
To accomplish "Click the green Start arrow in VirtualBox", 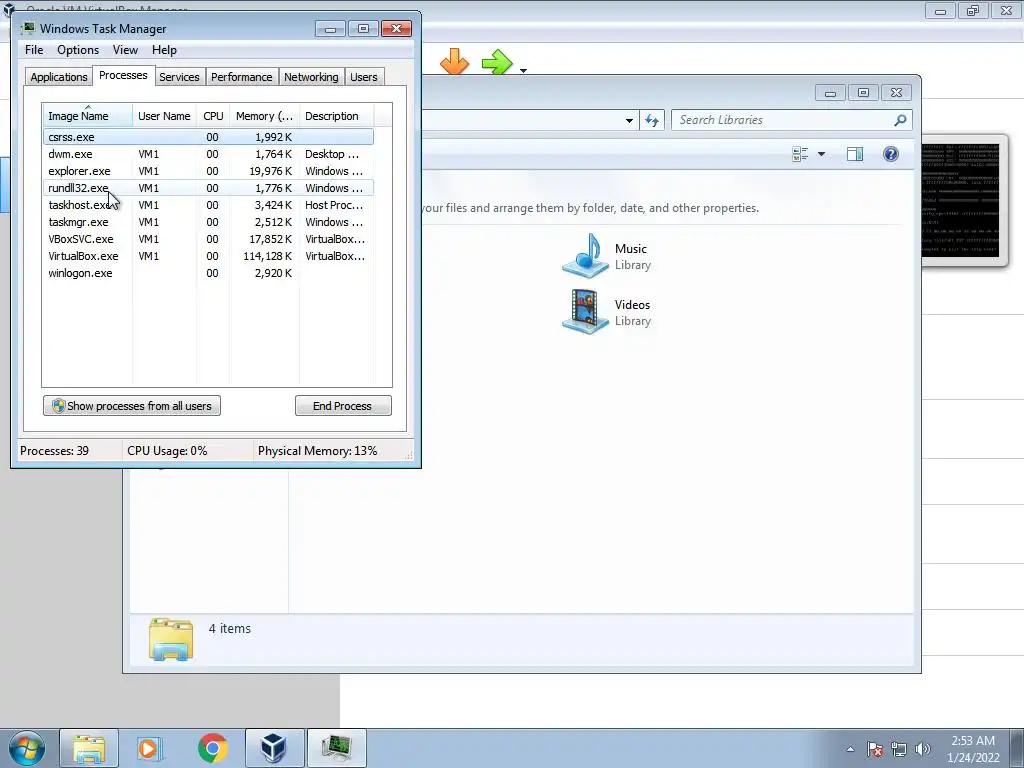I will click(x=497, y=62).
